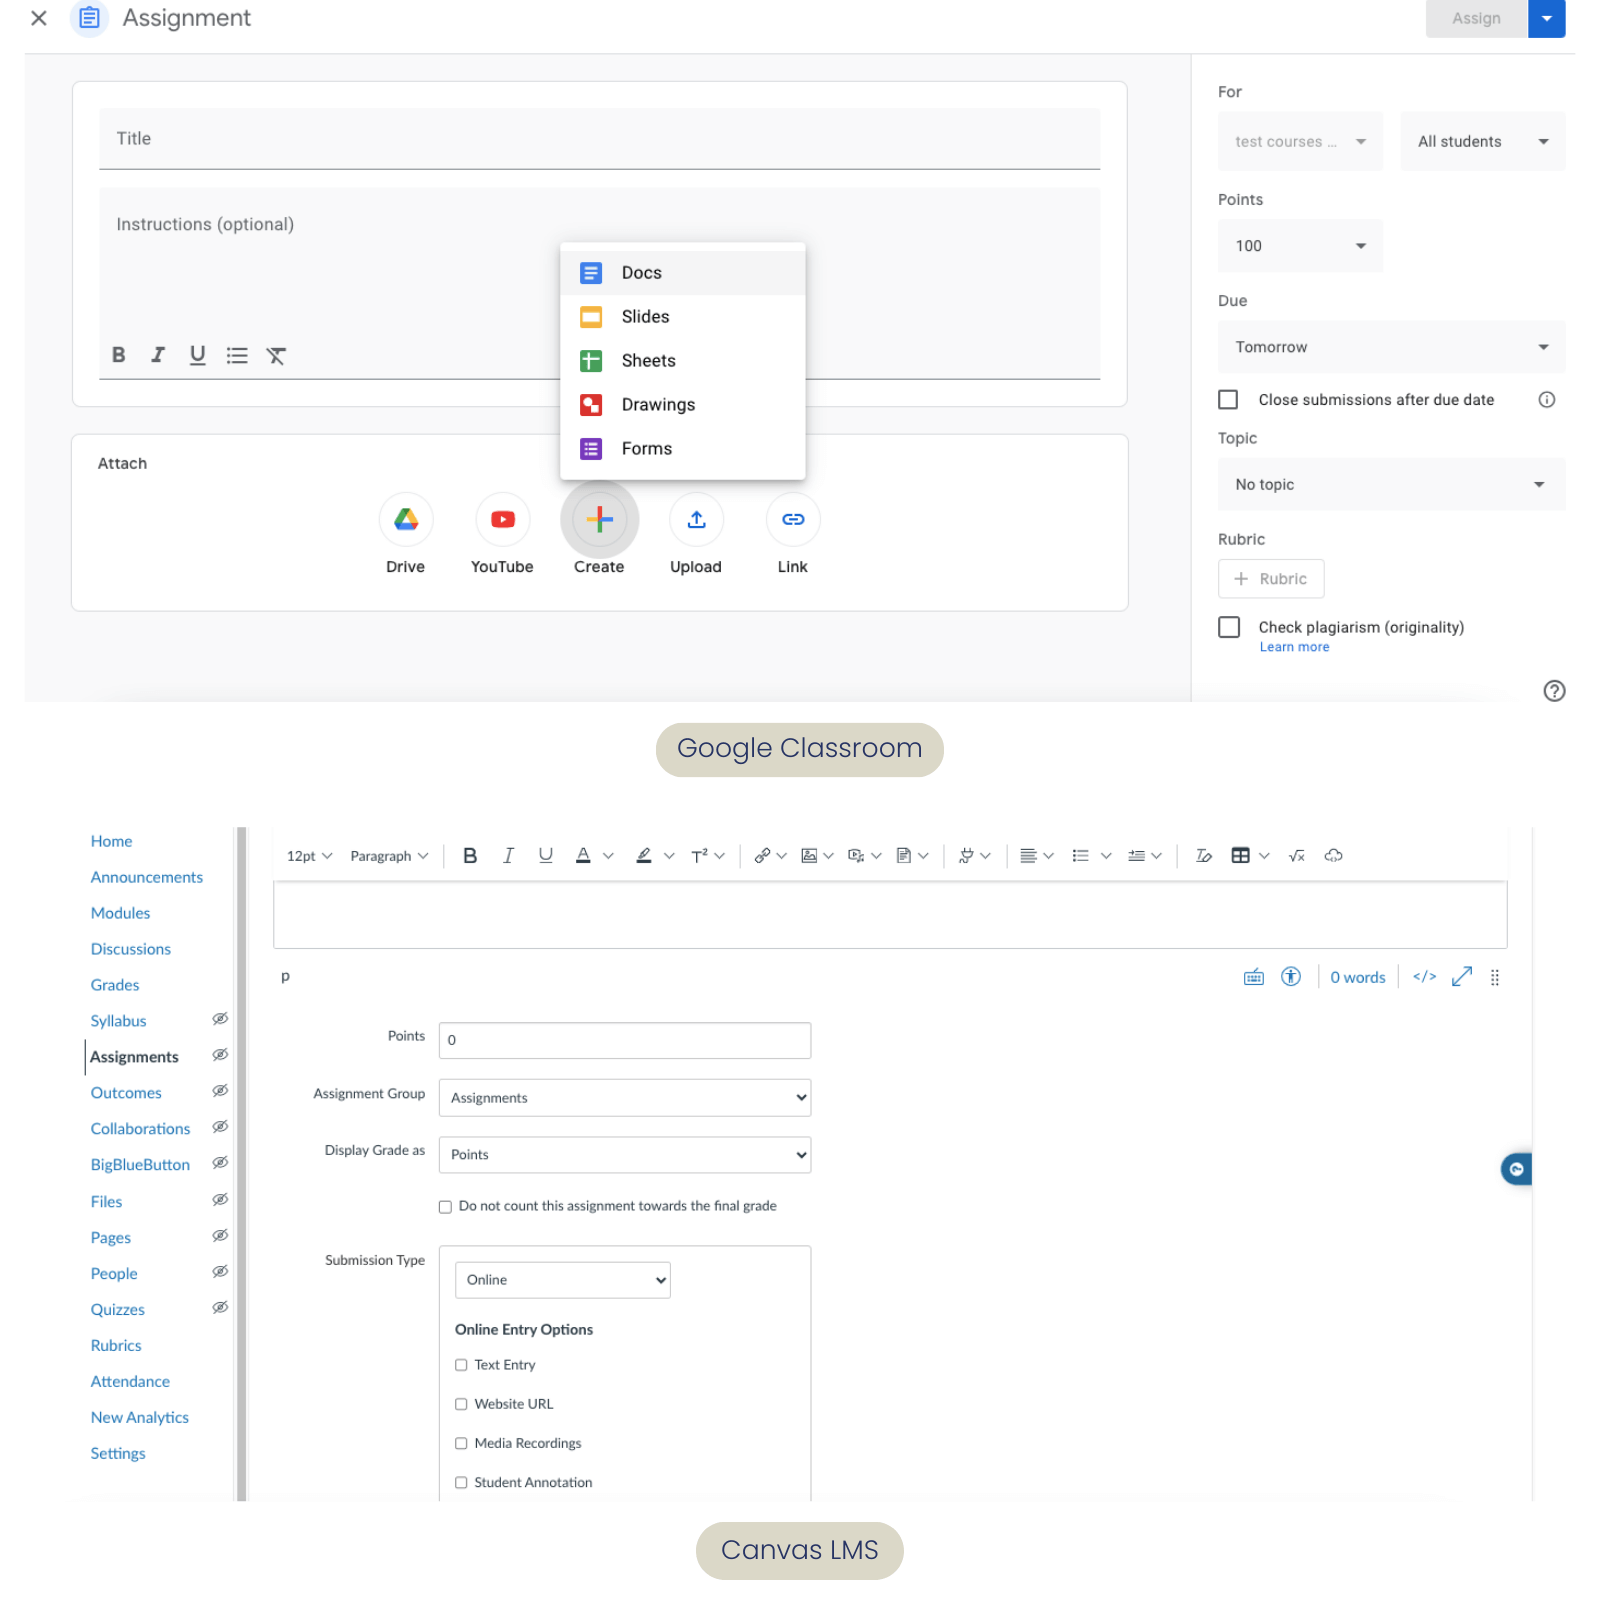Insert math equation in Canvas editor
This screenshot has width=1600, height=1600.
[x=1297, y=856]
